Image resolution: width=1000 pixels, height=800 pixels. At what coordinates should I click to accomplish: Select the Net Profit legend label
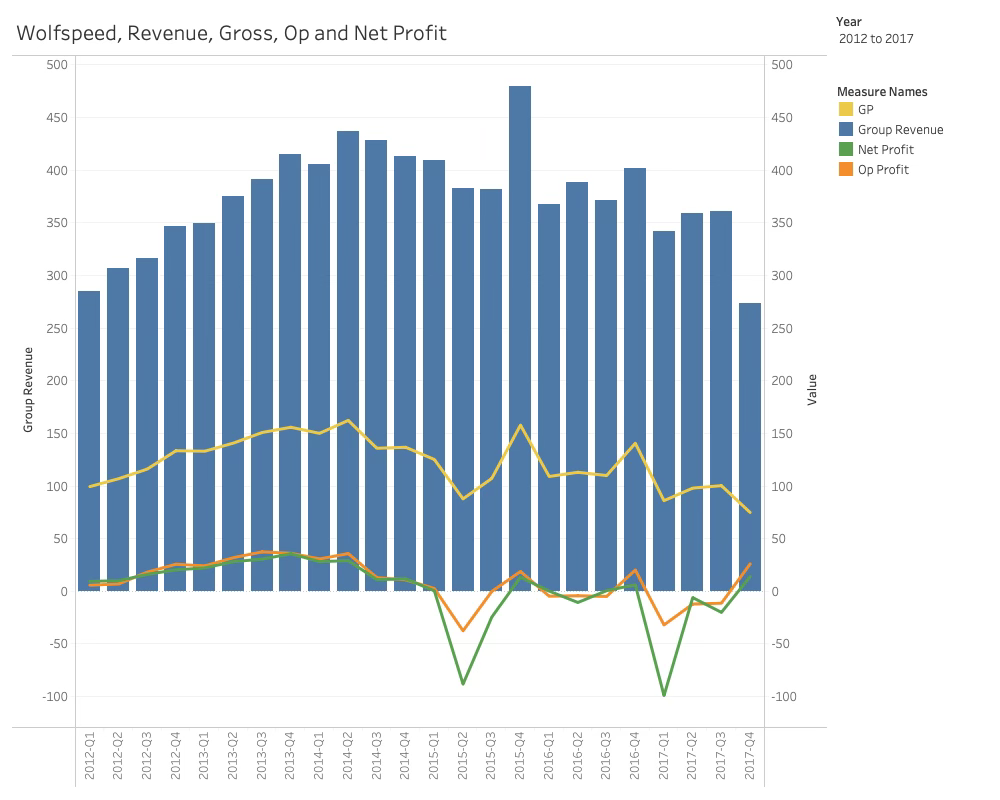885,149
